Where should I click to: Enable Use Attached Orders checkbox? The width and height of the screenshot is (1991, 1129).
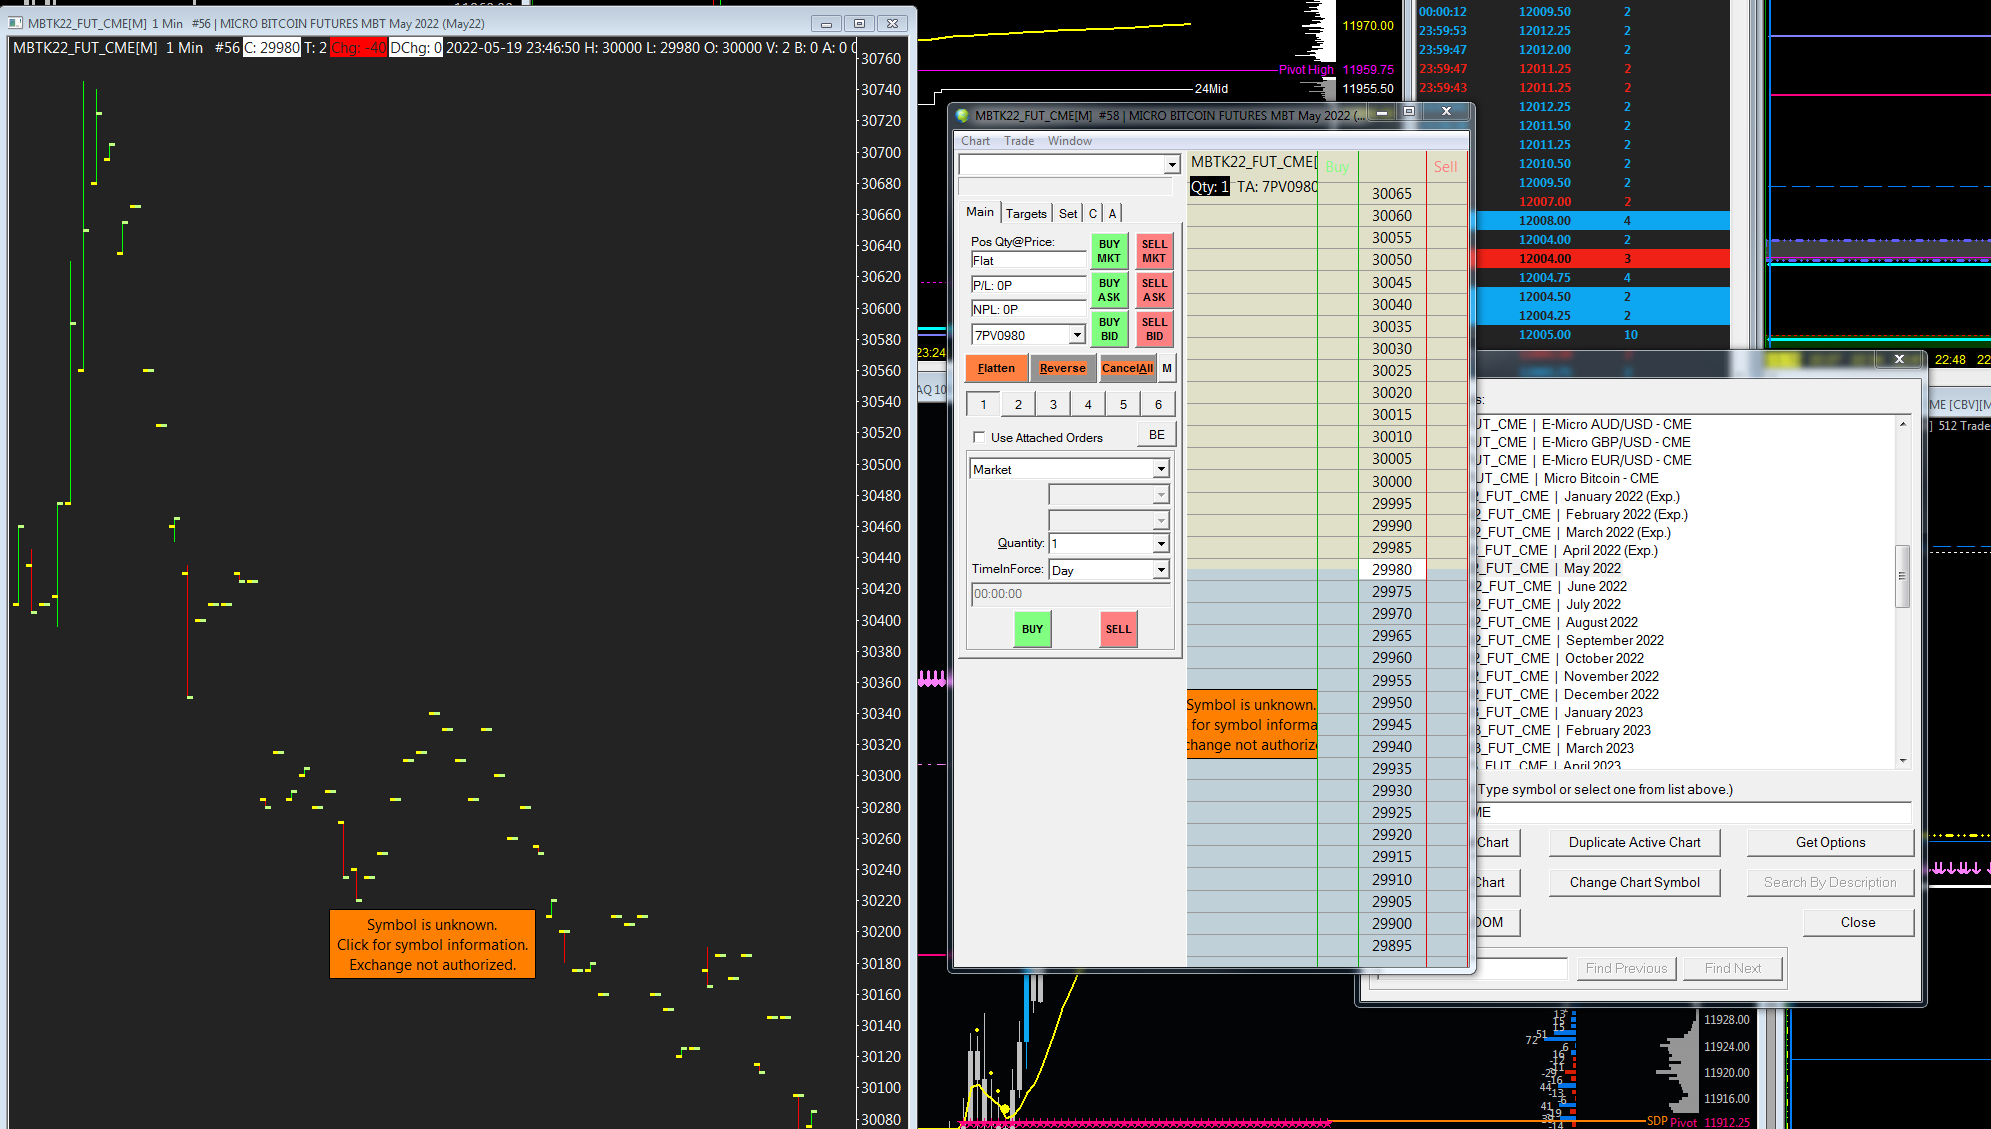coord(979,437)
